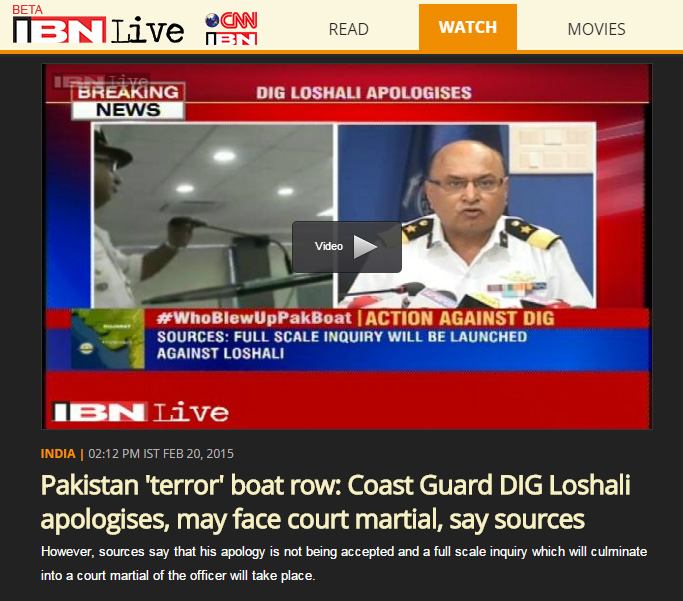The height and width of the screenshot is (601, 683).
Task: Click the IBN Live logo
Action: point(98,30)
